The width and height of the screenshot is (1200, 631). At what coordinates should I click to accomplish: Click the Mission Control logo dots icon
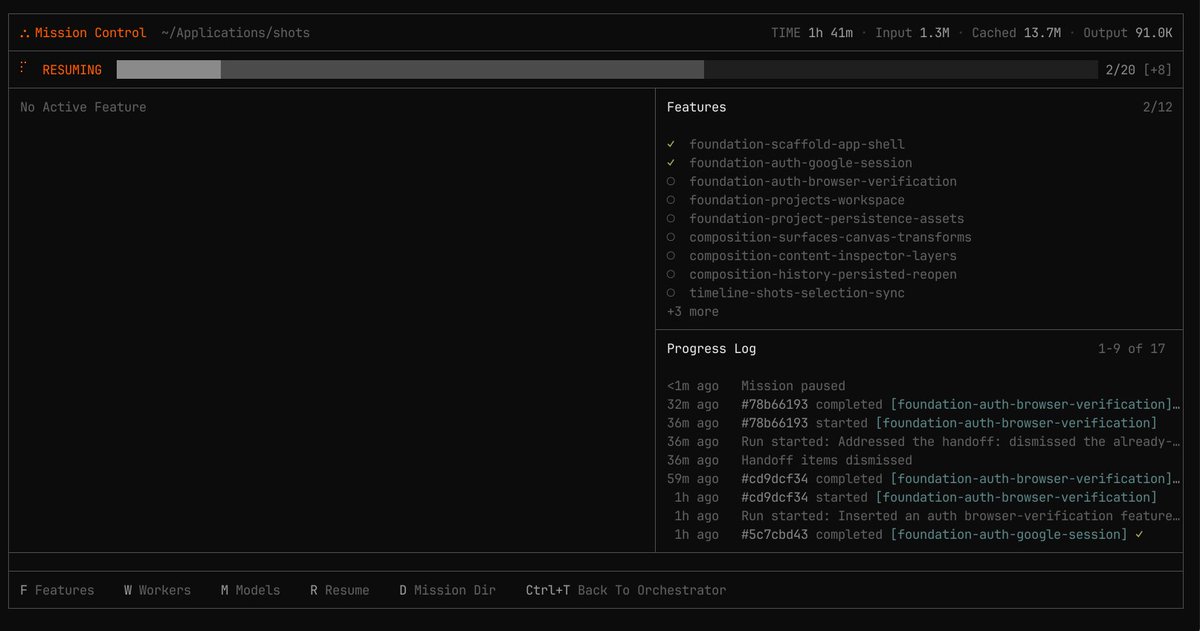[x=24, y=33]
